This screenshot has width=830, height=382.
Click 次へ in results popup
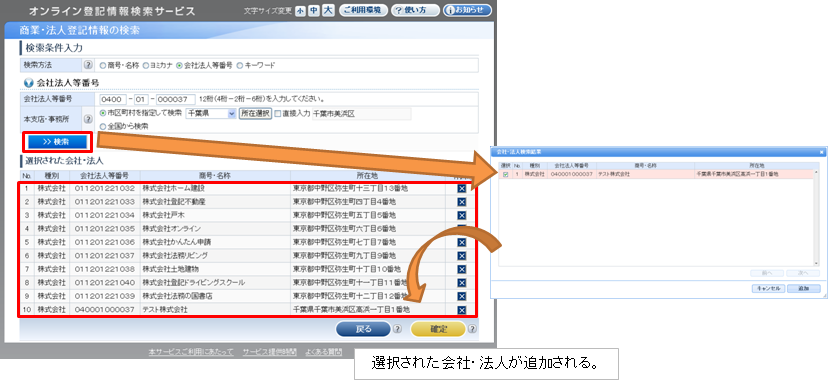tap(803, 274)
